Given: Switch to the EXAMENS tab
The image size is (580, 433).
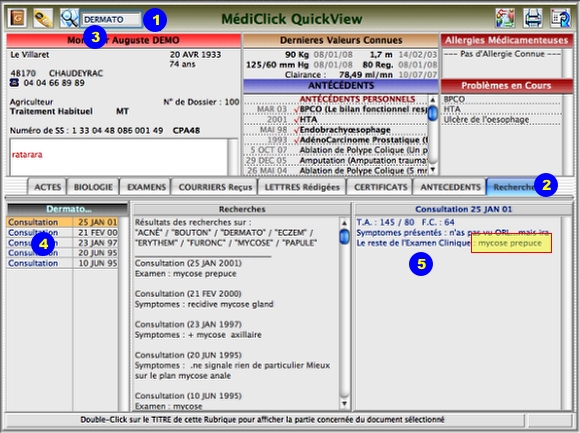Looking at the screenshot, I should click(146, 187).
